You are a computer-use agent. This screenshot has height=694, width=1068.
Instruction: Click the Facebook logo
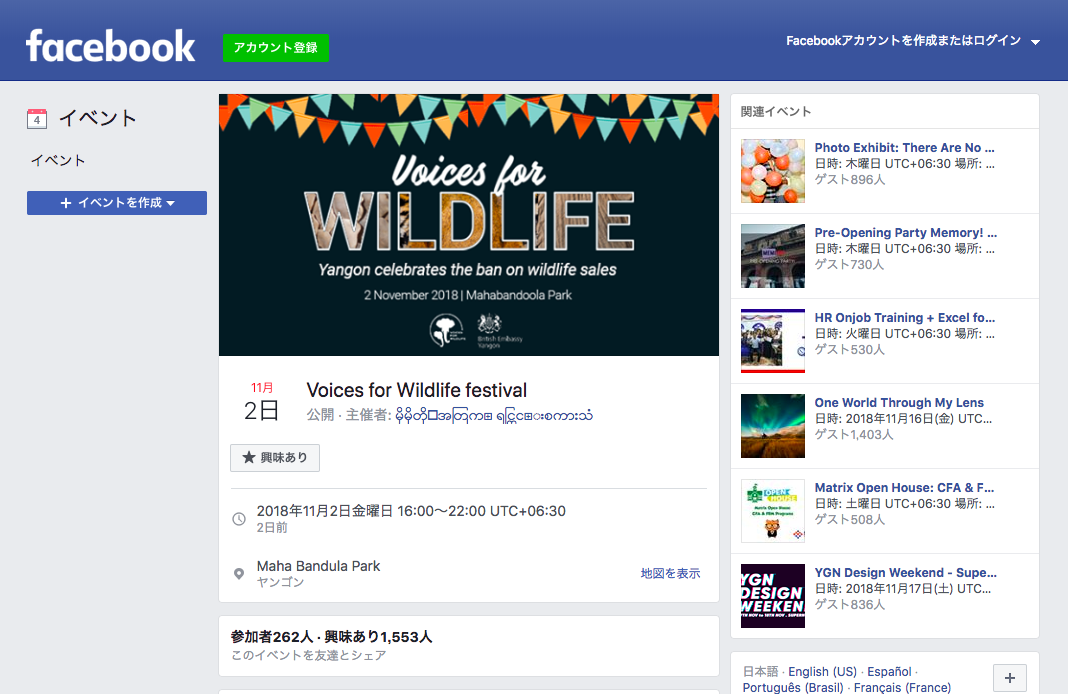pos(110,46)
